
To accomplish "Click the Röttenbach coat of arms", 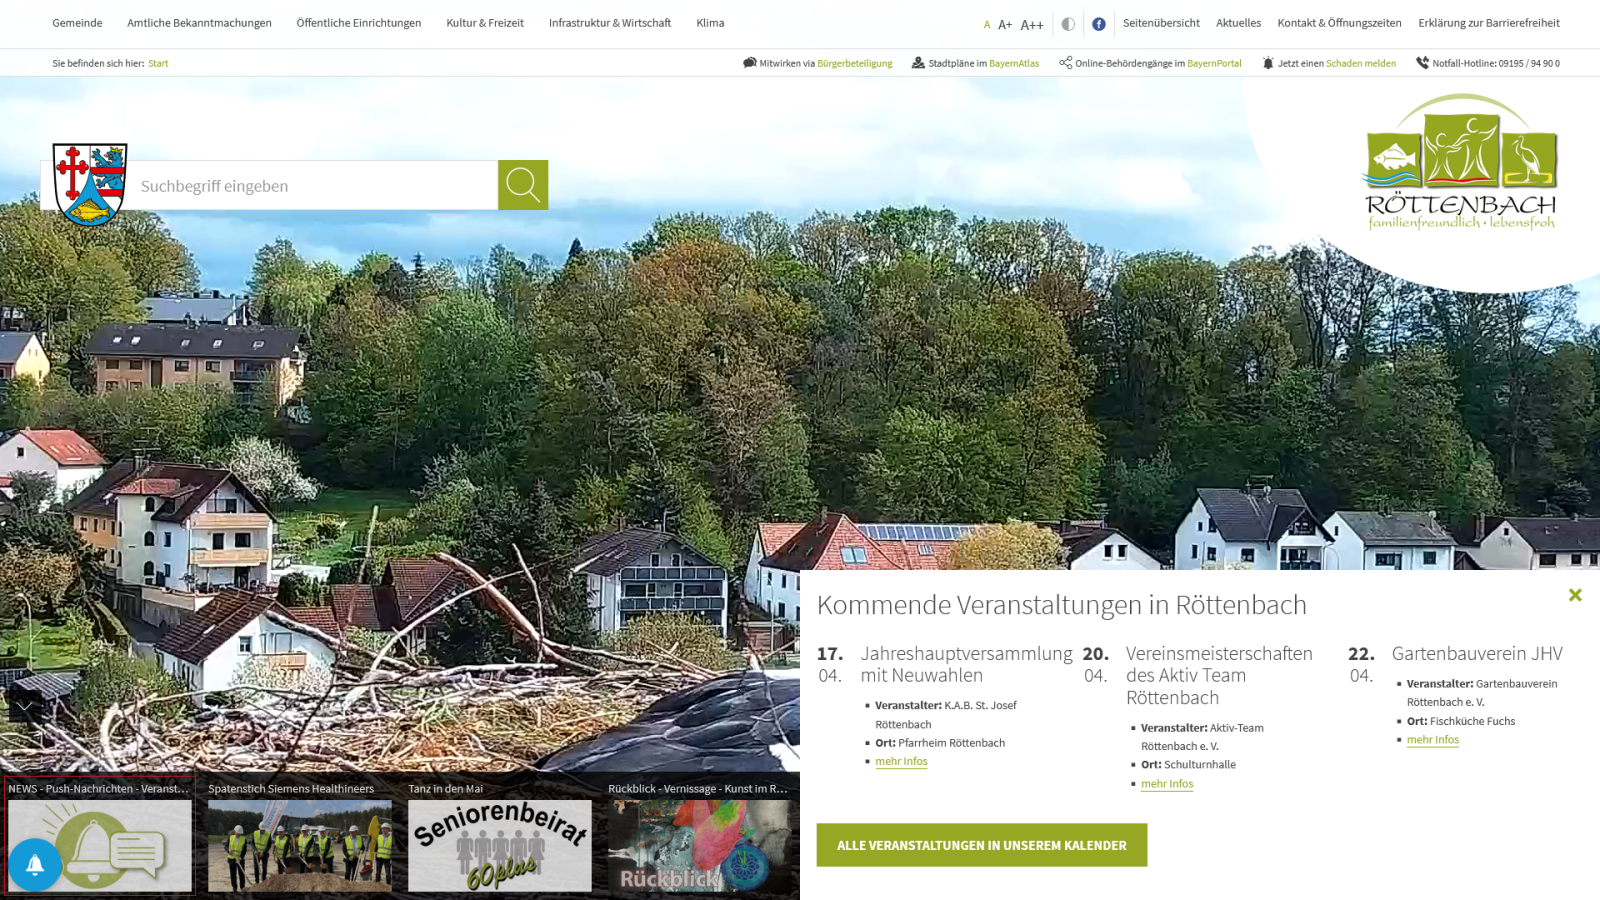I will pyautogui.click(x=90, y=184).
